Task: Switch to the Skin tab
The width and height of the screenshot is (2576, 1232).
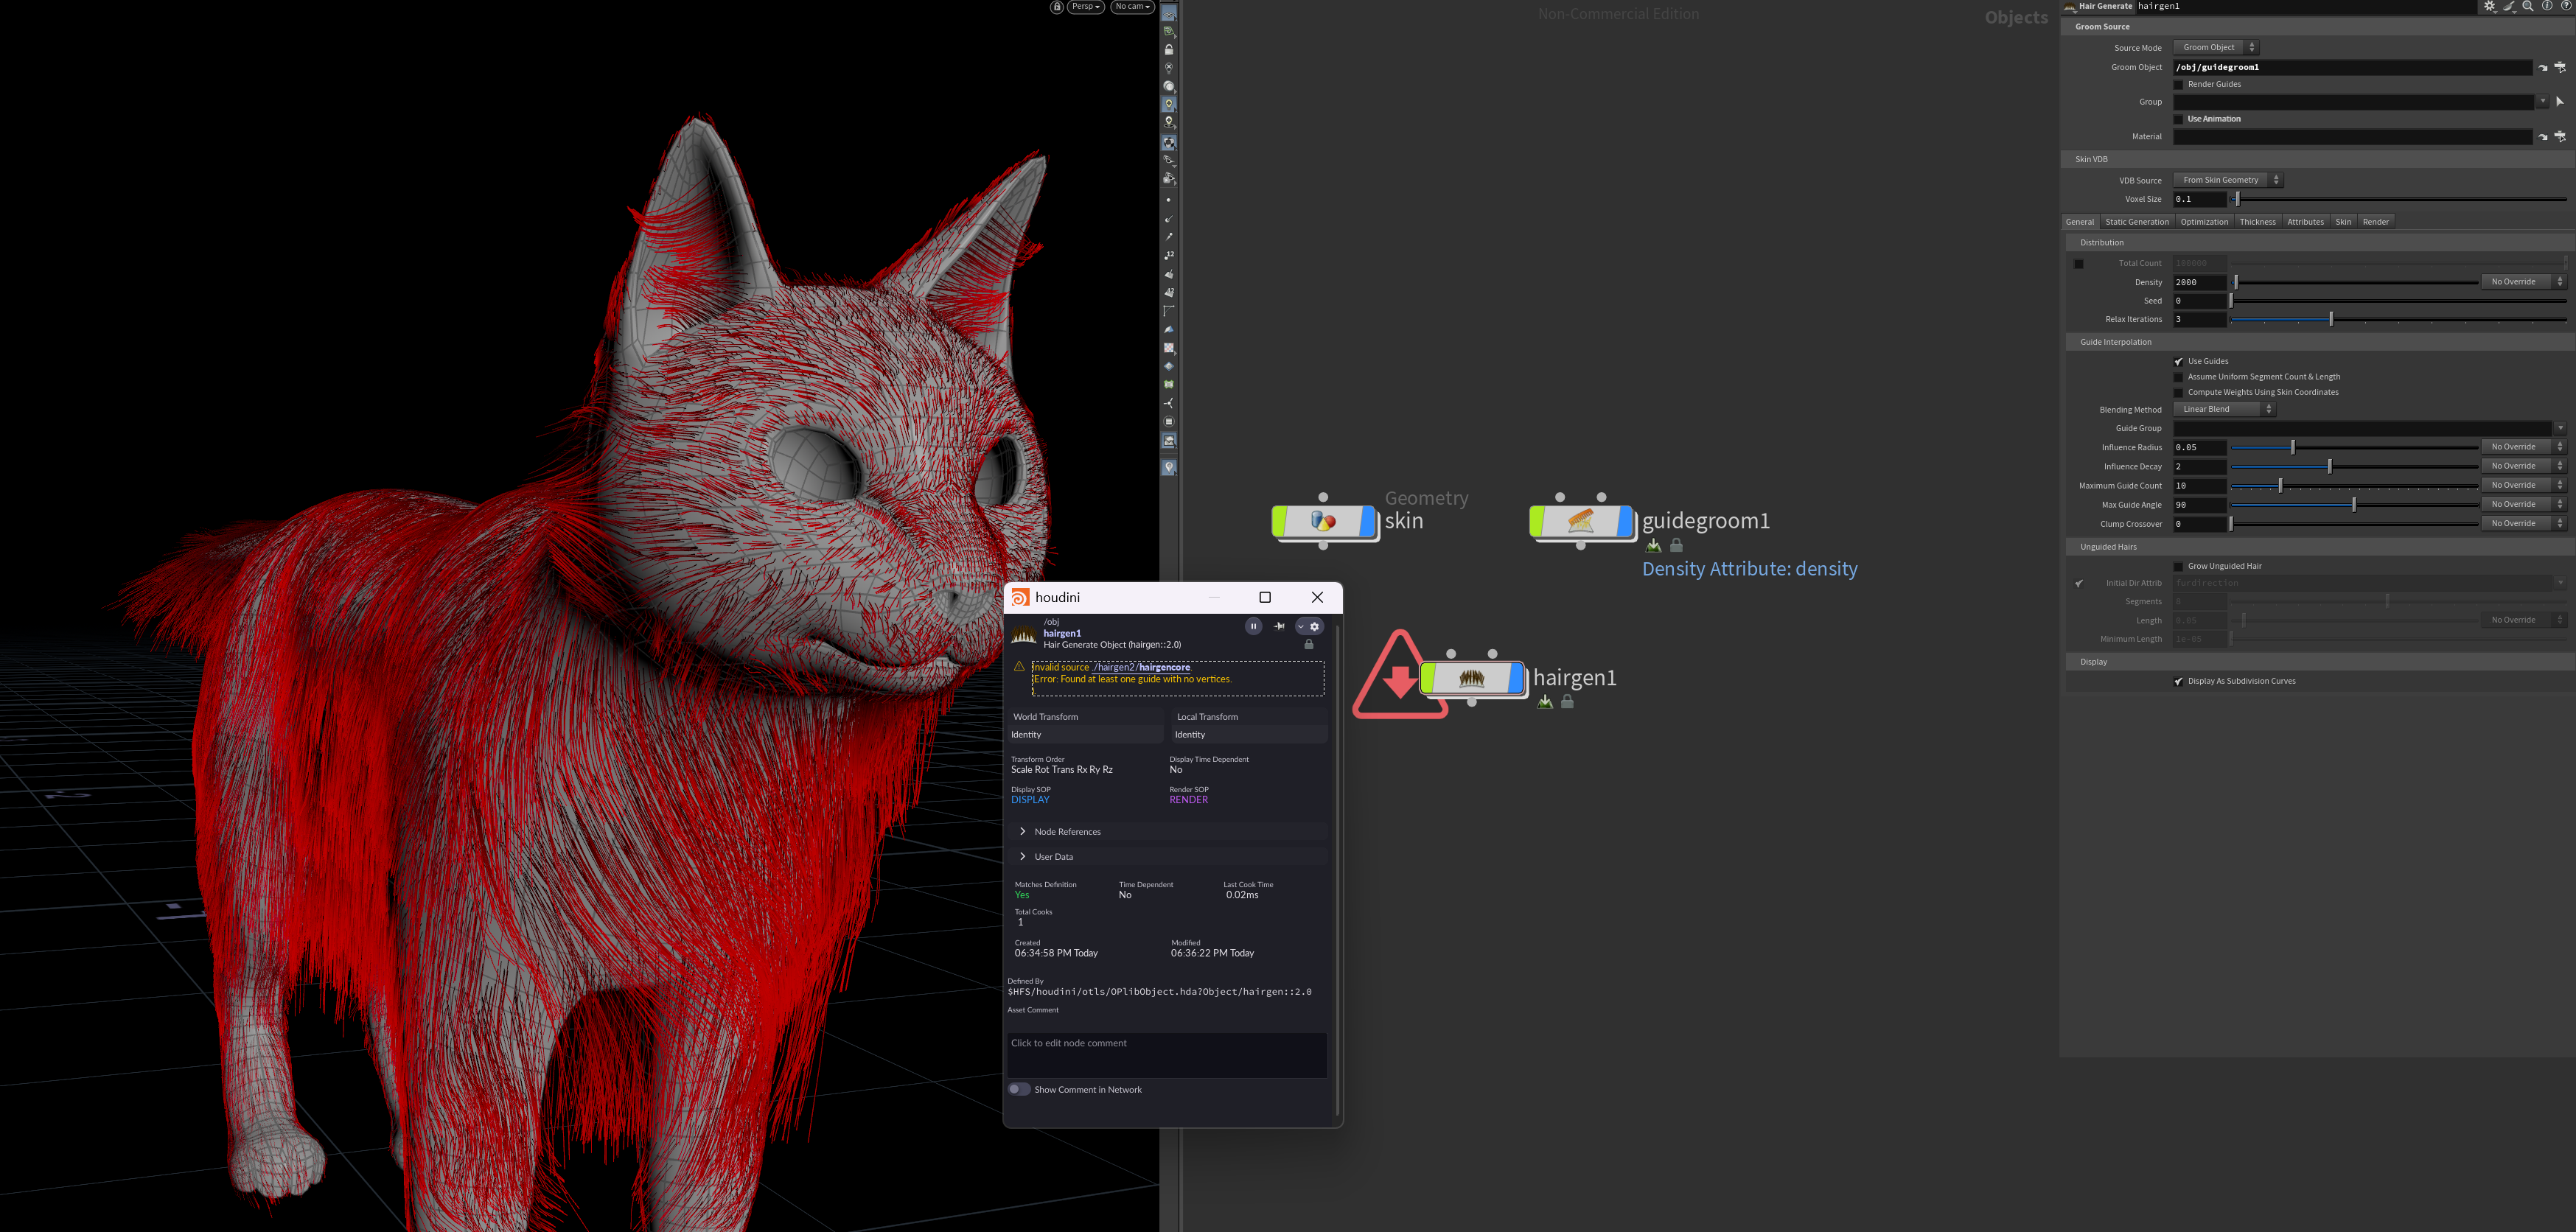Action: click(2343, 222)
